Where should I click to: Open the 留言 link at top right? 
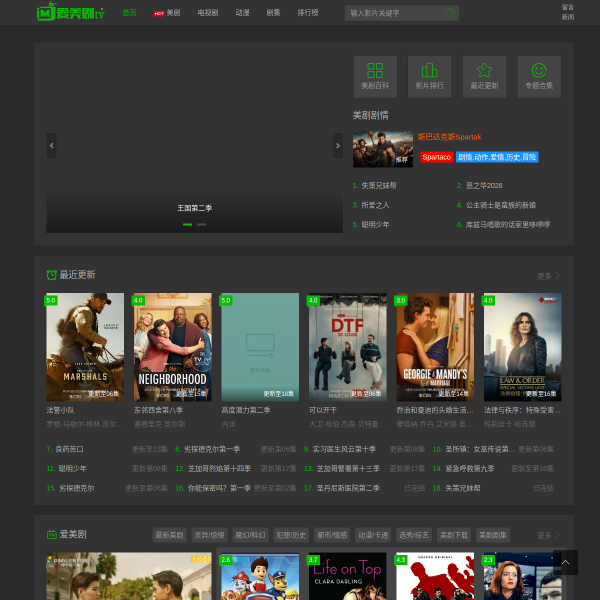pos(567,7)
